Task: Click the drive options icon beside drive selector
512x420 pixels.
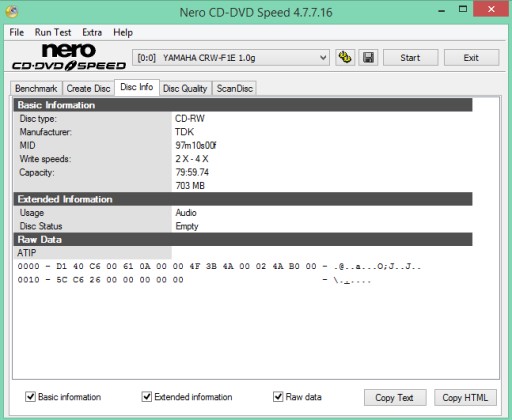Action: click(345, 58)
